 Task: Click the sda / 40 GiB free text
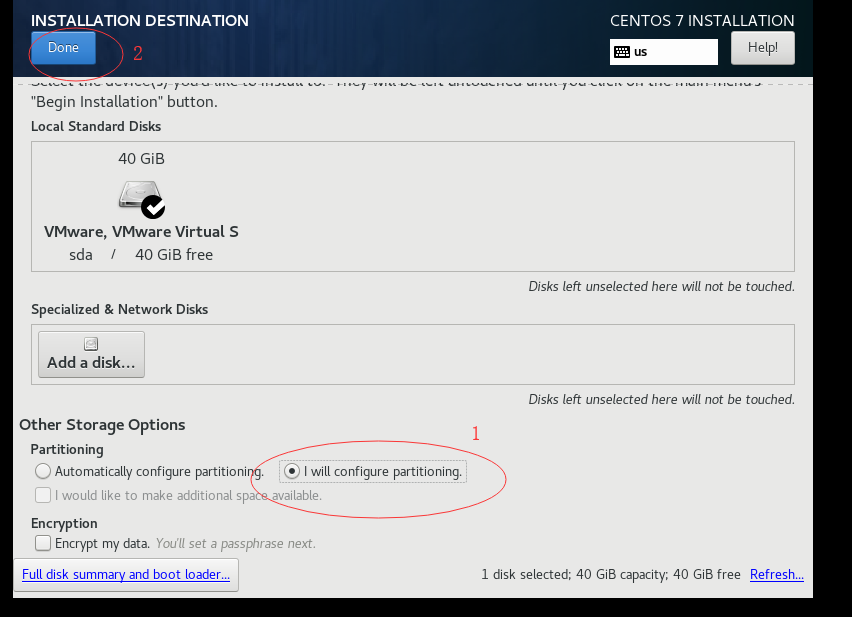(x=141, y=255)
